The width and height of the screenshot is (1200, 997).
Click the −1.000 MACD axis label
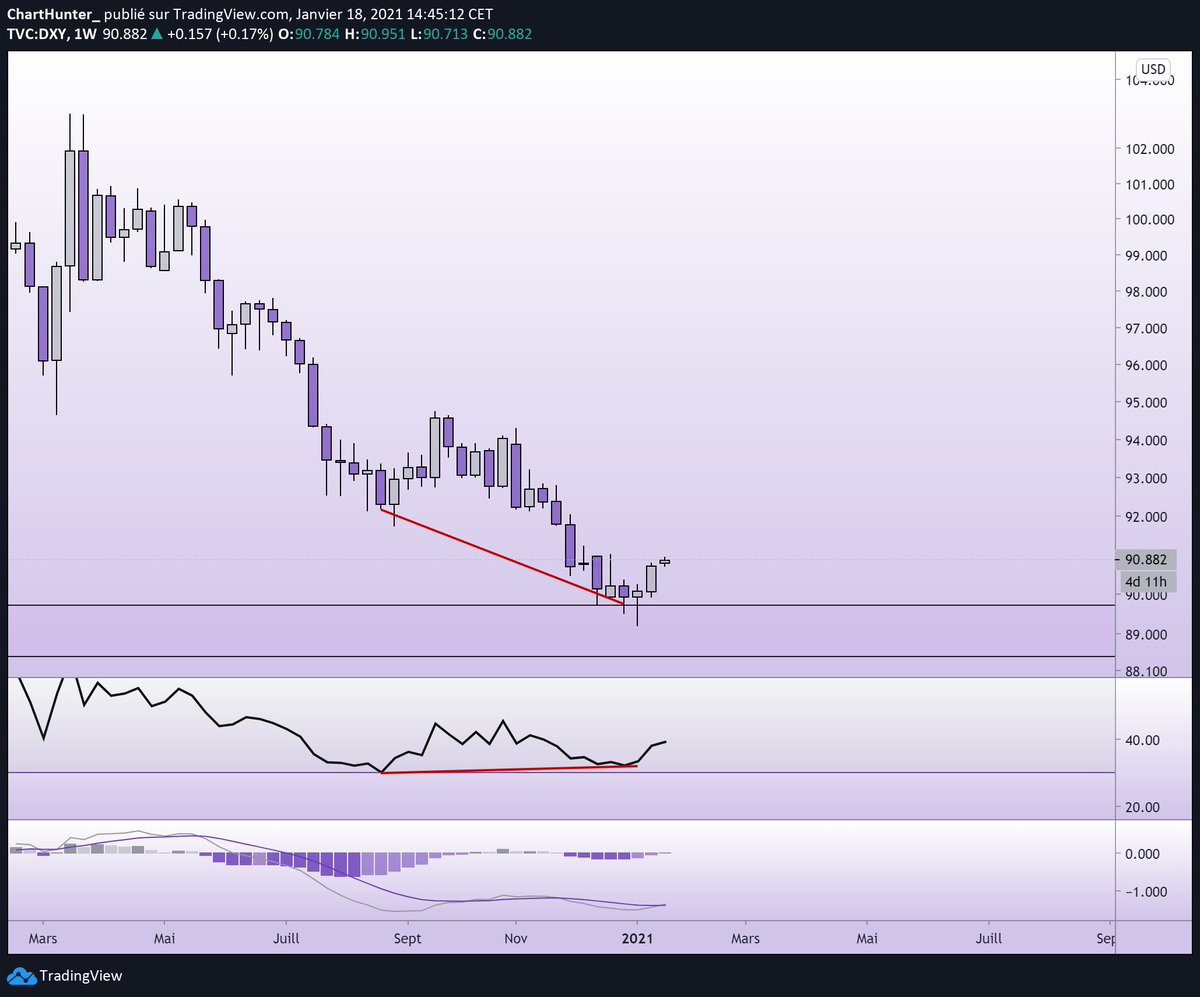click(x=1145, y=892)
